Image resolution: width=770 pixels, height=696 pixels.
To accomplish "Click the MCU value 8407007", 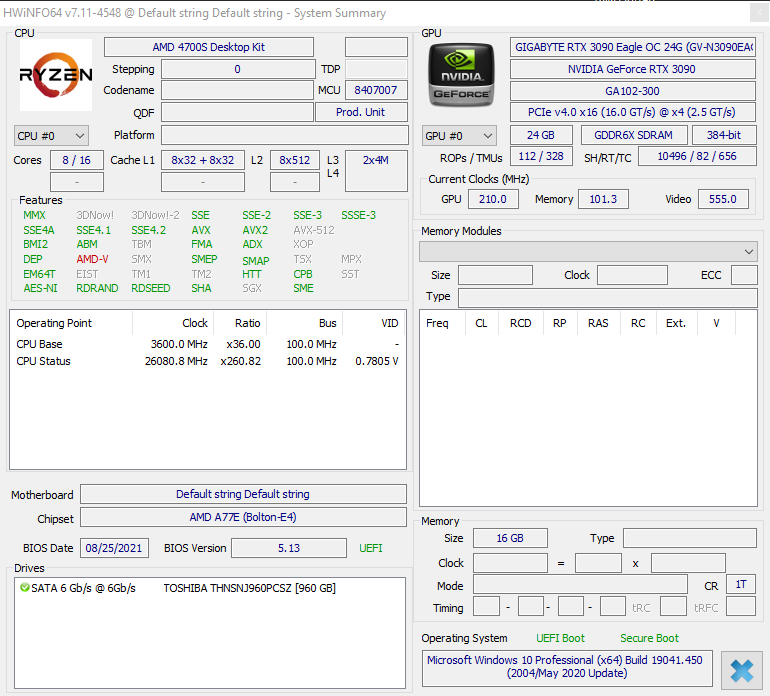I will click(376, 90).
